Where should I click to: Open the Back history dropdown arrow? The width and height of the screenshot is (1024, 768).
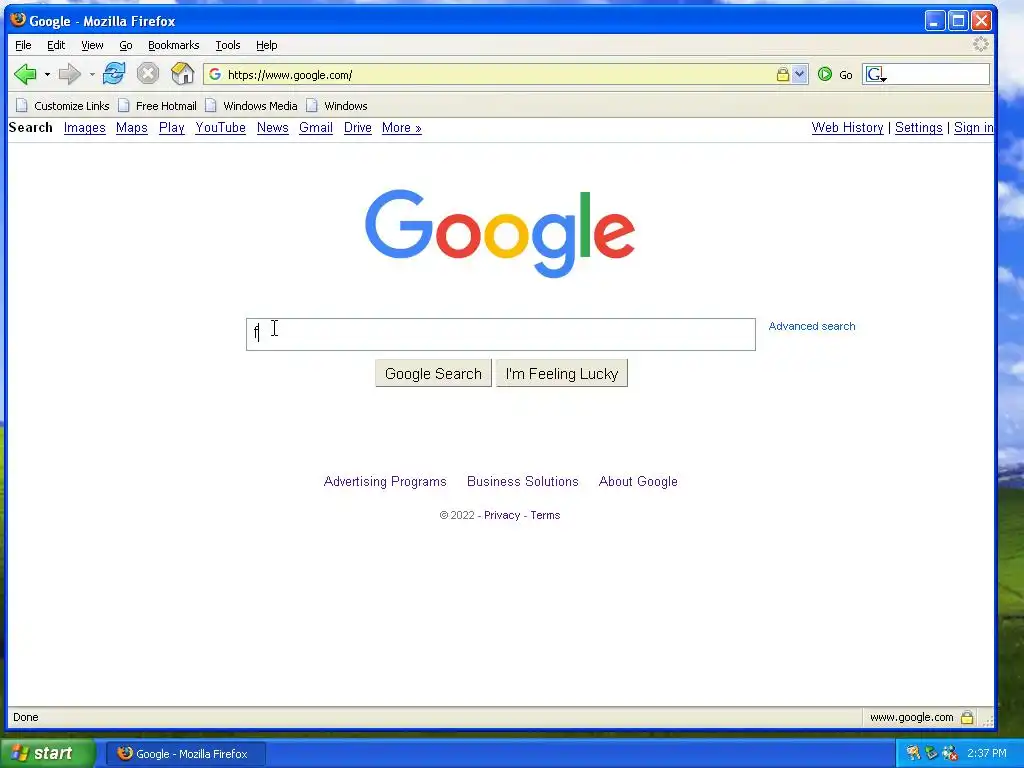(x=47, y=74)
